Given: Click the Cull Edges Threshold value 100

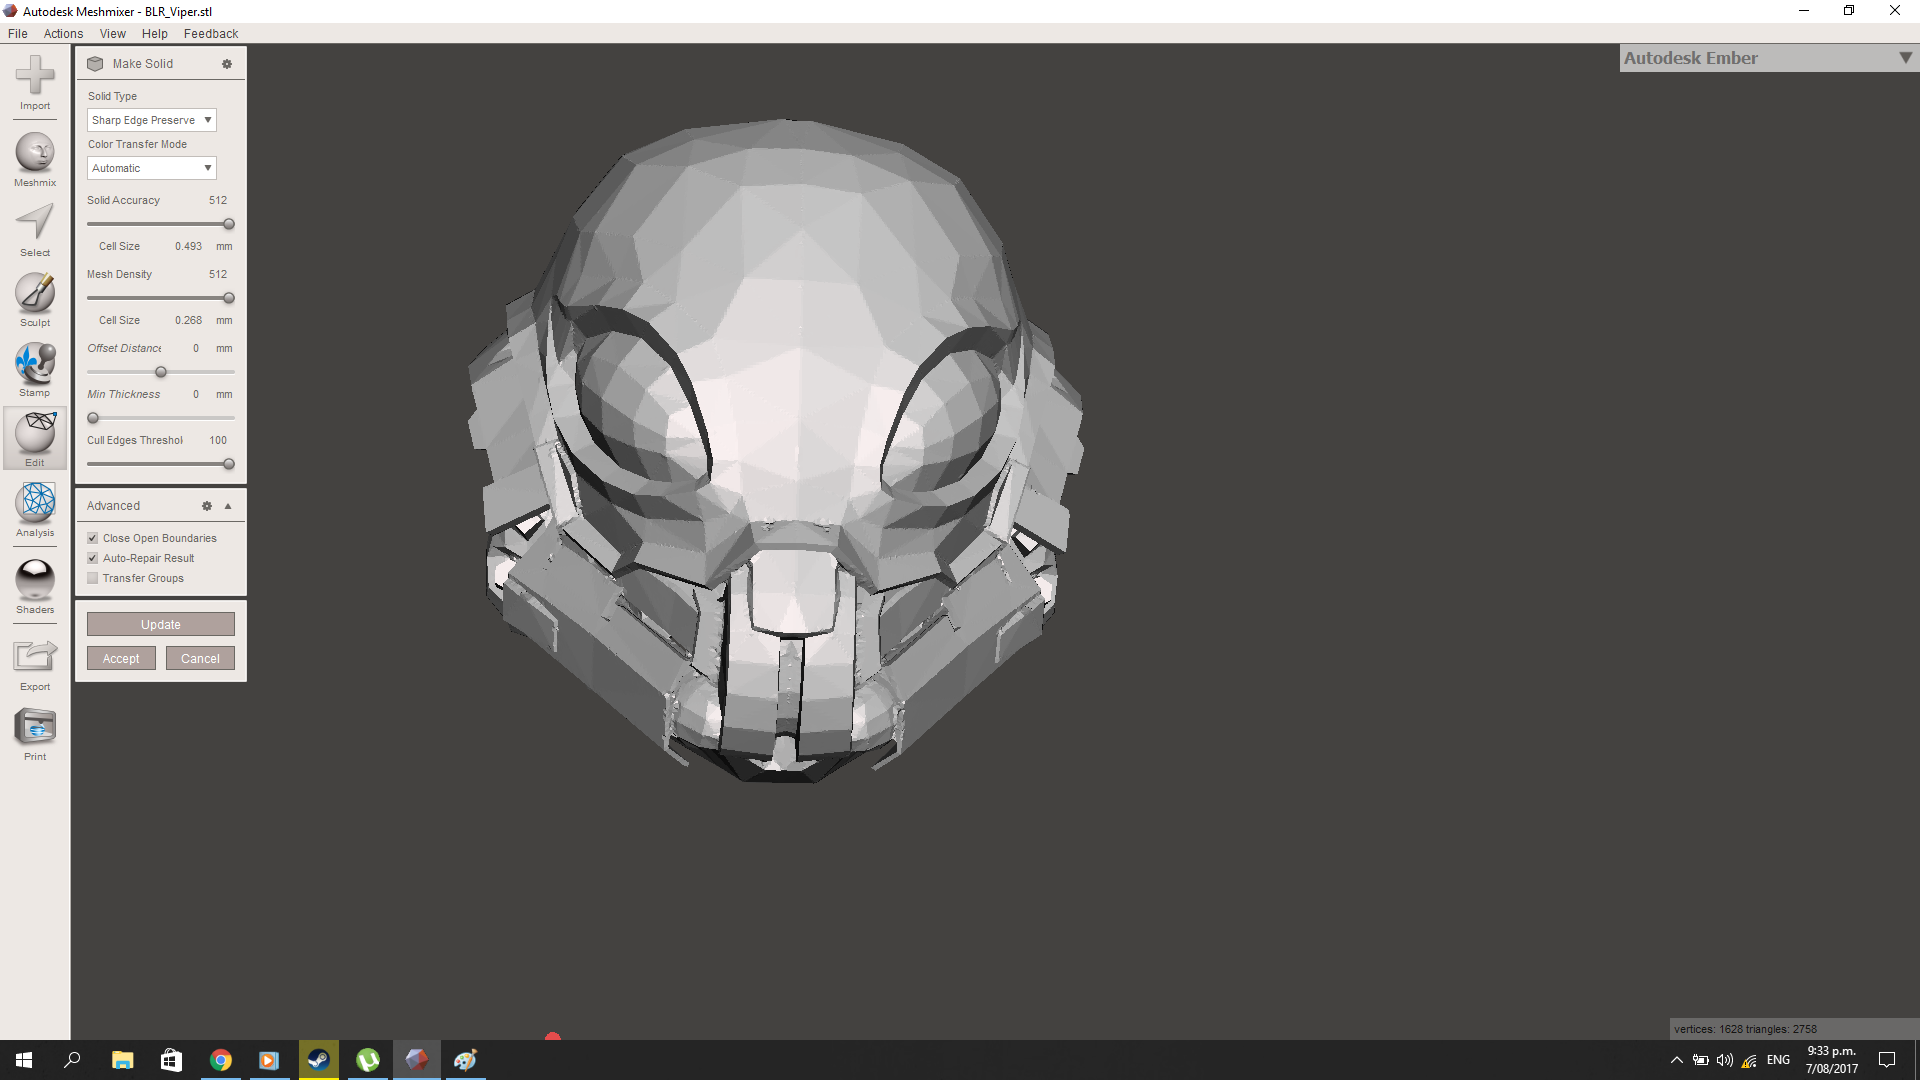Looking at the screenshot, I should coord(218,441).
